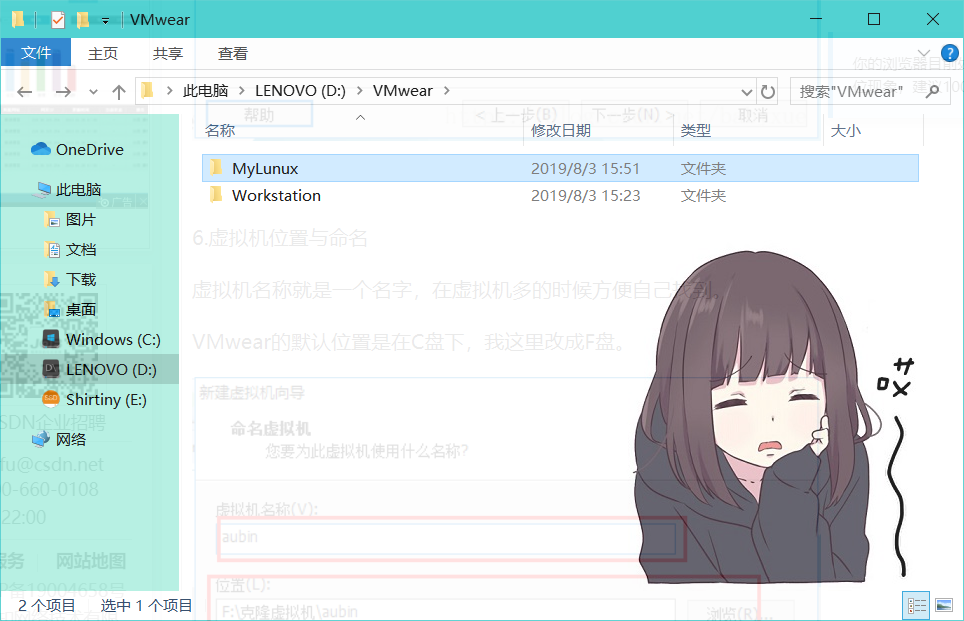
Task: Click Workstation date 2019/8/3 15:23
Action: point(585,196)
